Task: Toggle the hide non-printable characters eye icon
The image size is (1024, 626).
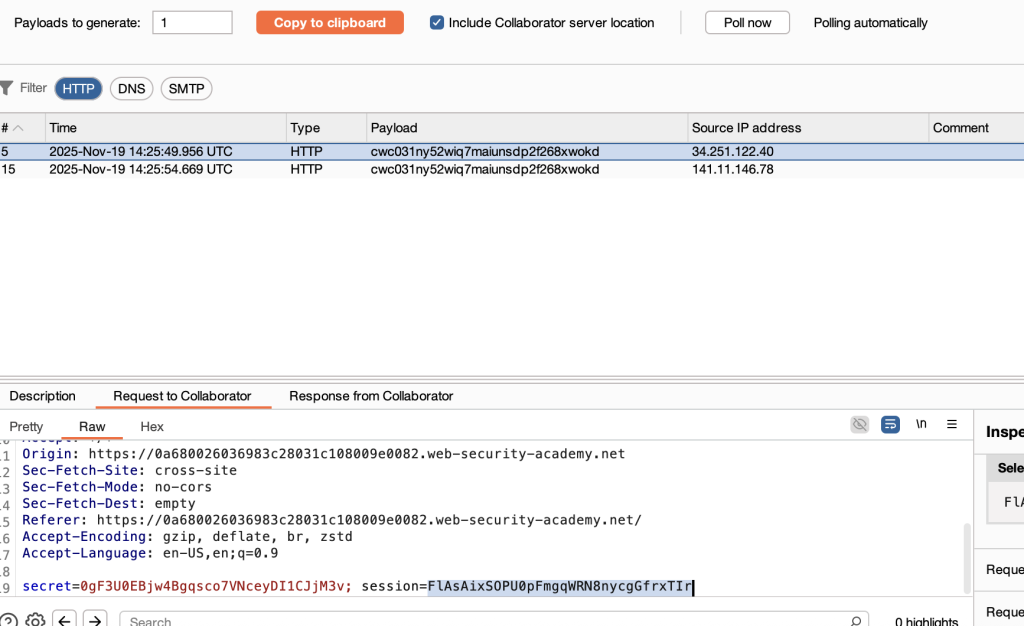Action: [x=859, y=425]
